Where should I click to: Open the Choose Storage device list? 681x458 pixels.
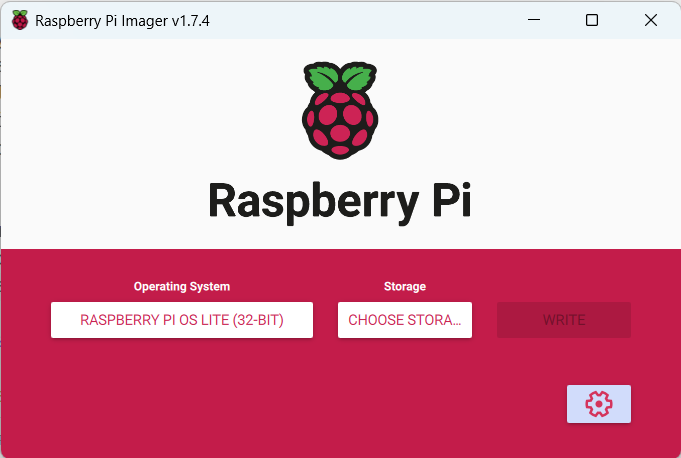(x=404, y=320)
